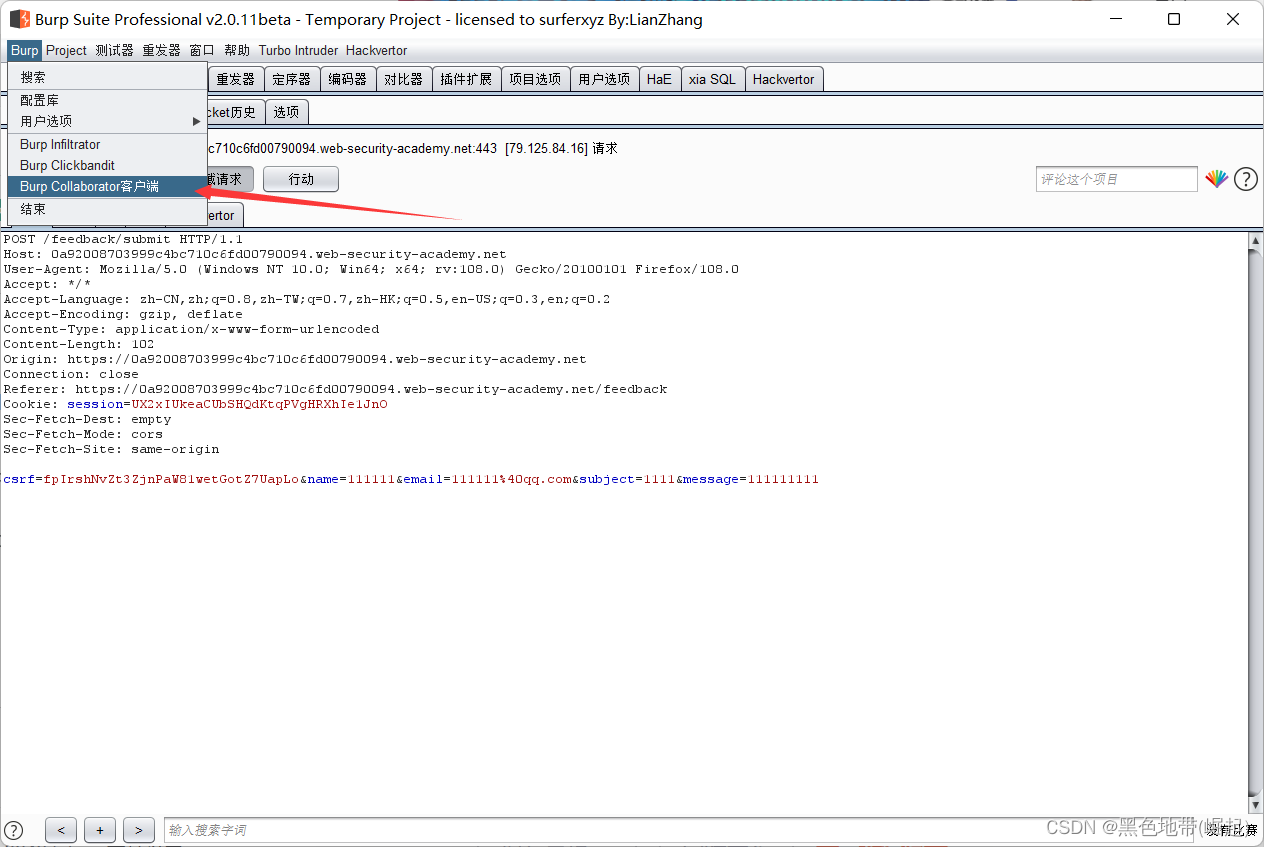The width and height of the screenshot is (1264, 847).
Task: Click the vertical scrollbar track of request editor
Action: [x=1256, y=523]
